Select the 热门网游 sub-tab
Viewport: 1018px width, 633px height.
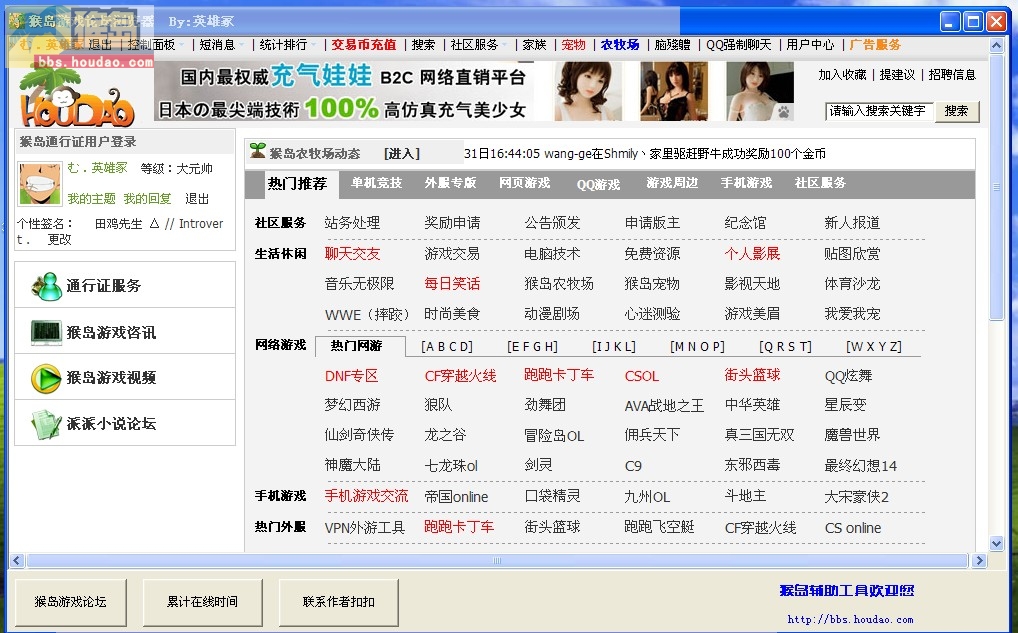click(x=359, y=346)
